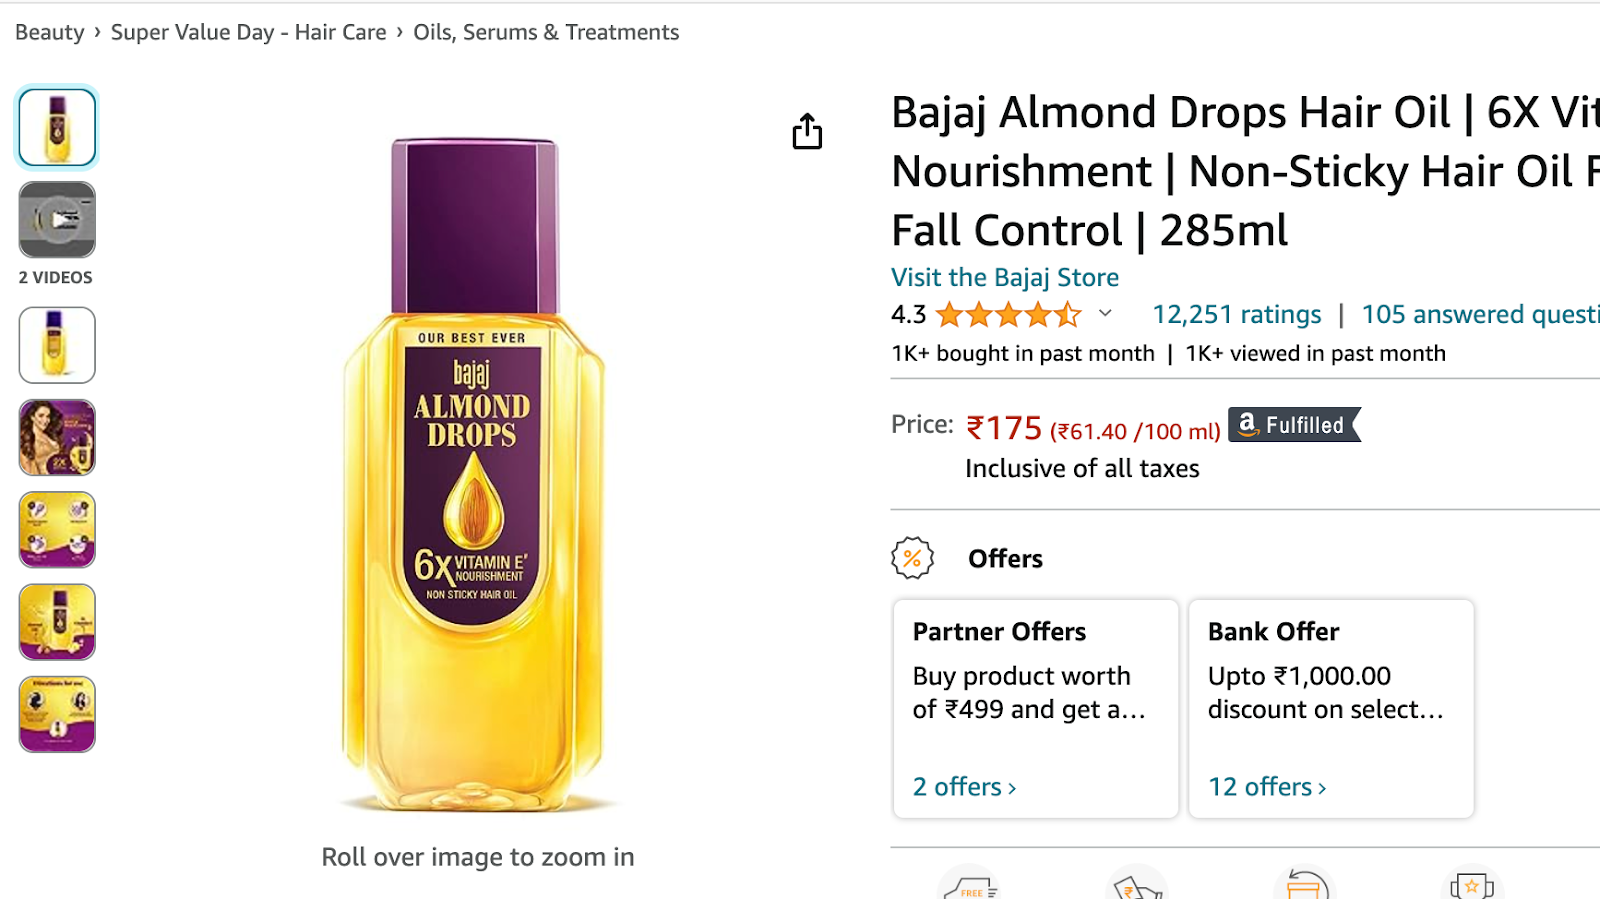The image size is (1600, 899).
Task: Click the free delivery icon
Action: pyautogui.click(x=969, y=885)
